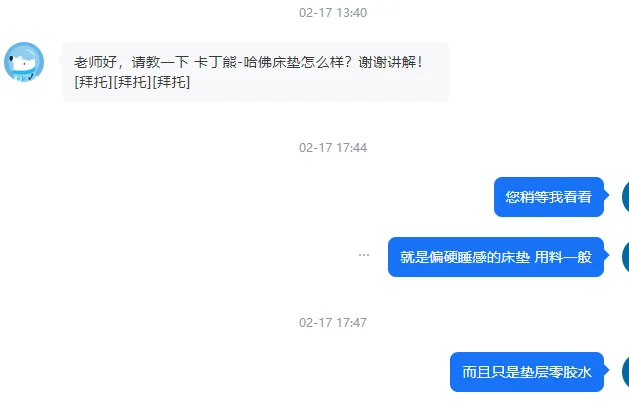Select the 而且只是垫层零胶水 reply bubble

click(x=527, y=372)
